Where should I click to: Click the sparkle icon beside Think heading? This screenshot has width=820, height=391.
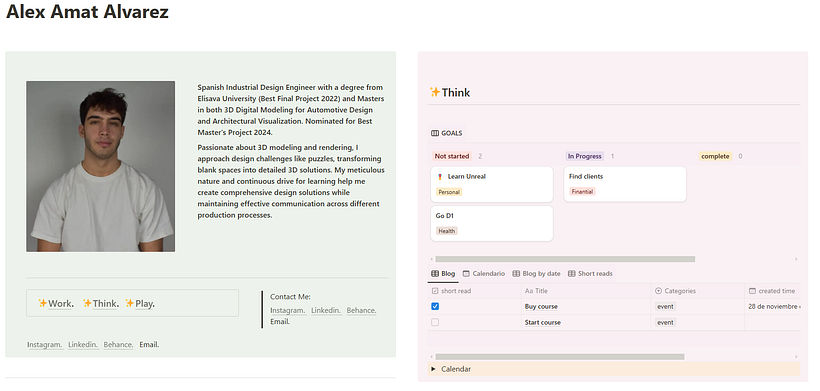click(x=435, y=93)
